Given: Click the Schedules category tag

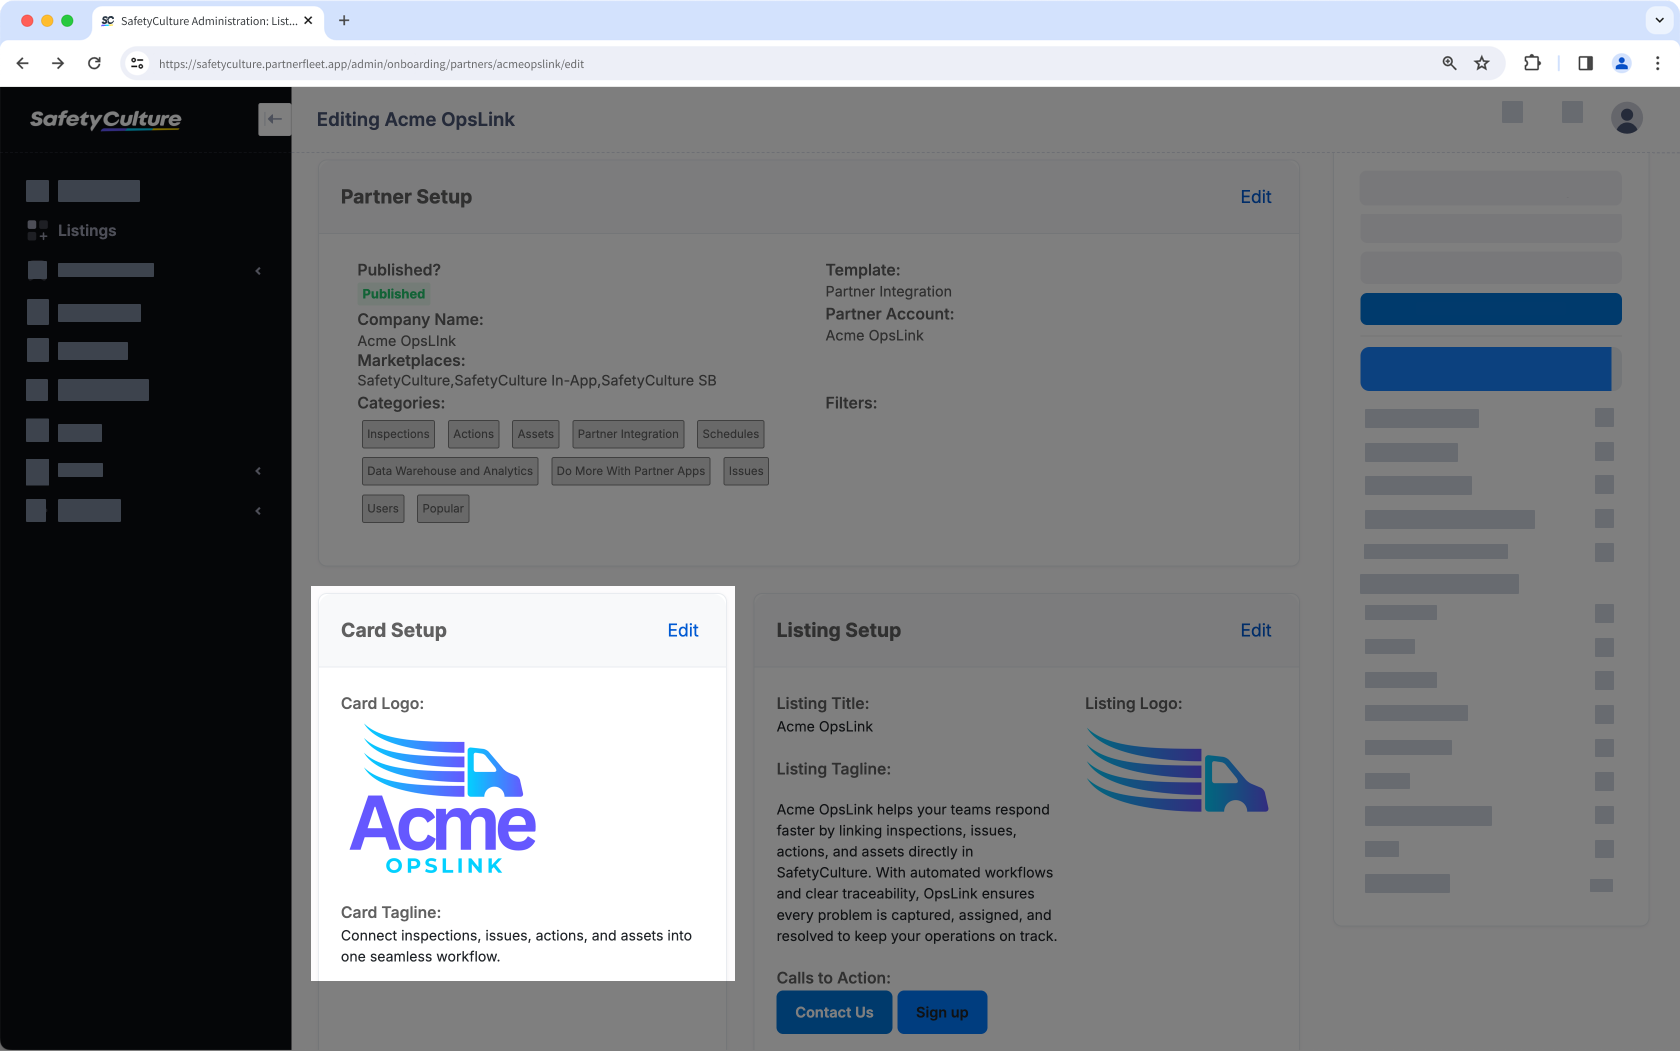Looking at the screenshot, I should [731, 434].
